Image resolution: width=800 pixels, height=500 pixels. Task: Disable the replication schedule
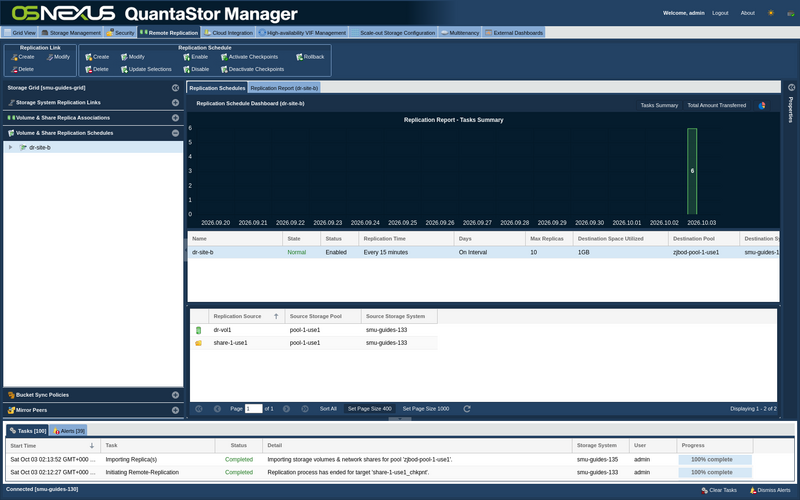click(196, 69)
